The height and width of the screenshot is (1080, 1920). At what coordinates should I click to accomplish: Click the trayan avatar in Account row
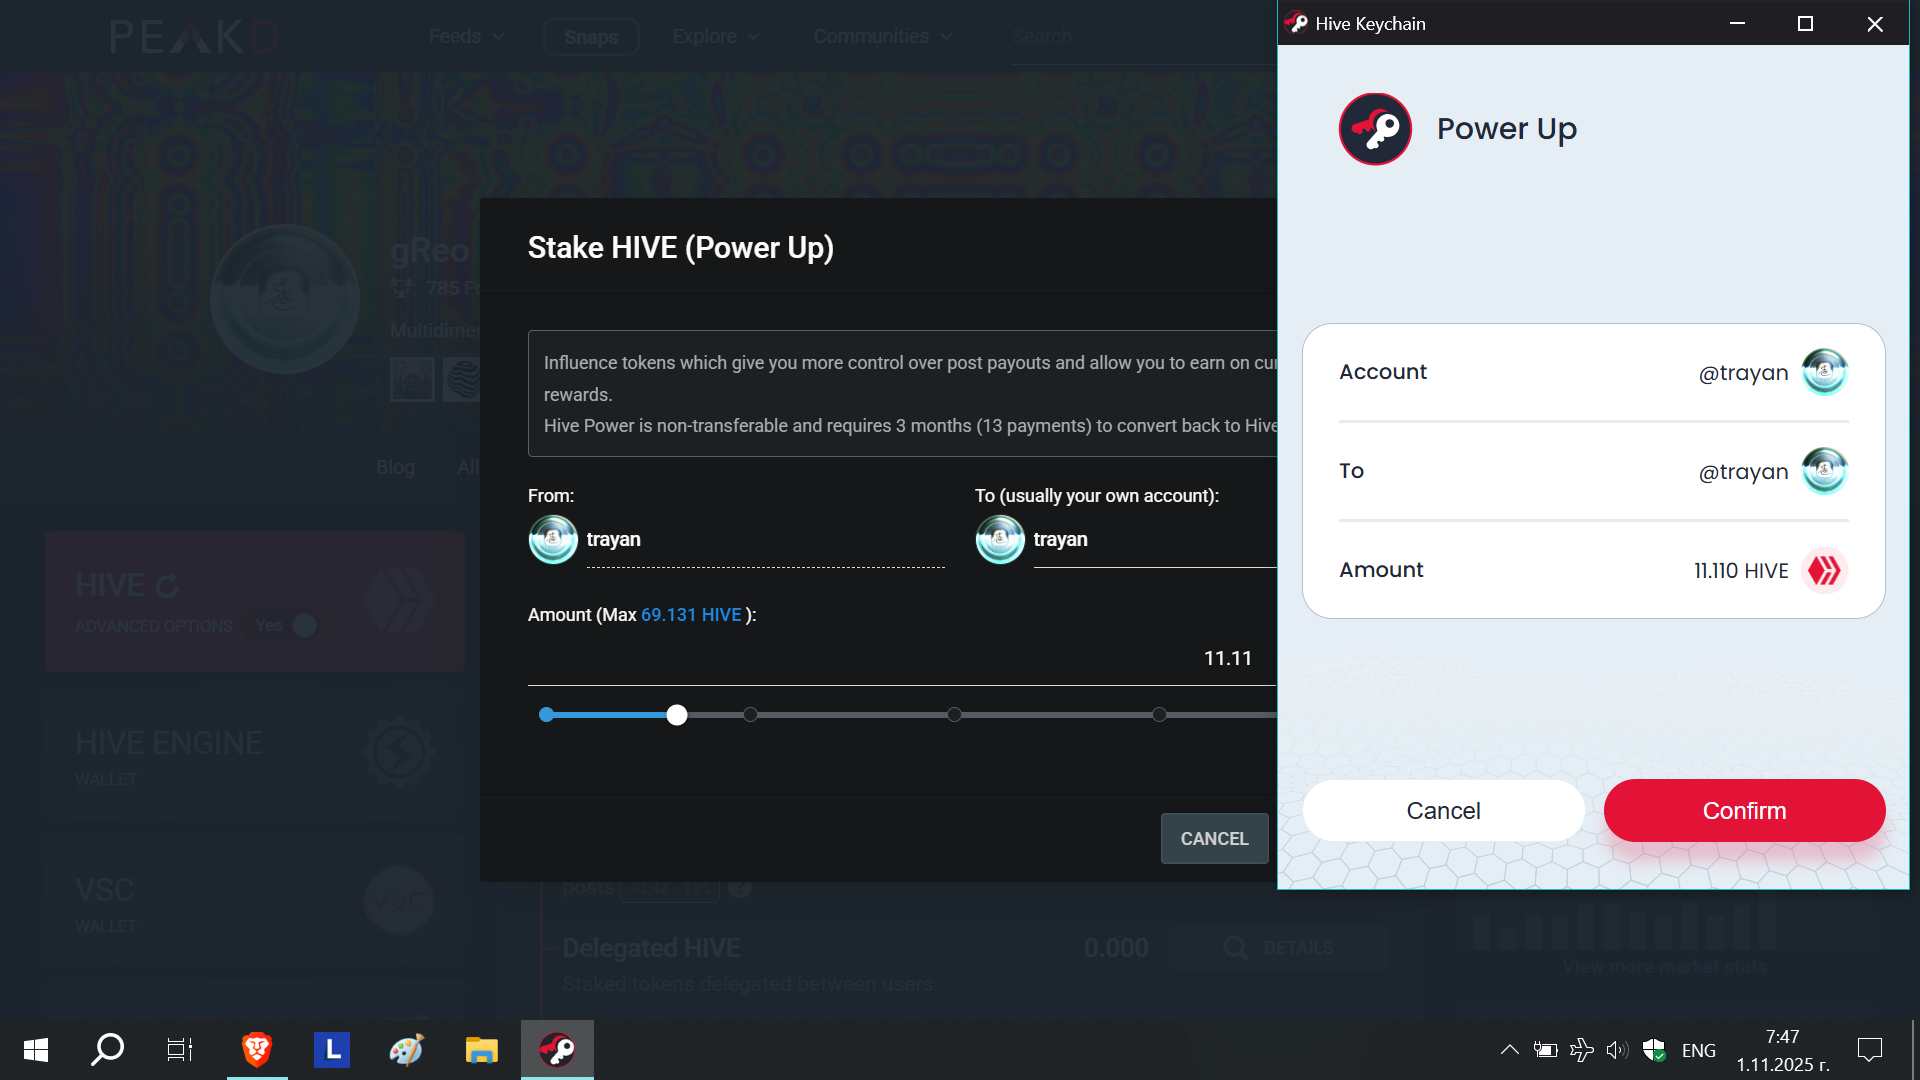tap(1824, 372)
